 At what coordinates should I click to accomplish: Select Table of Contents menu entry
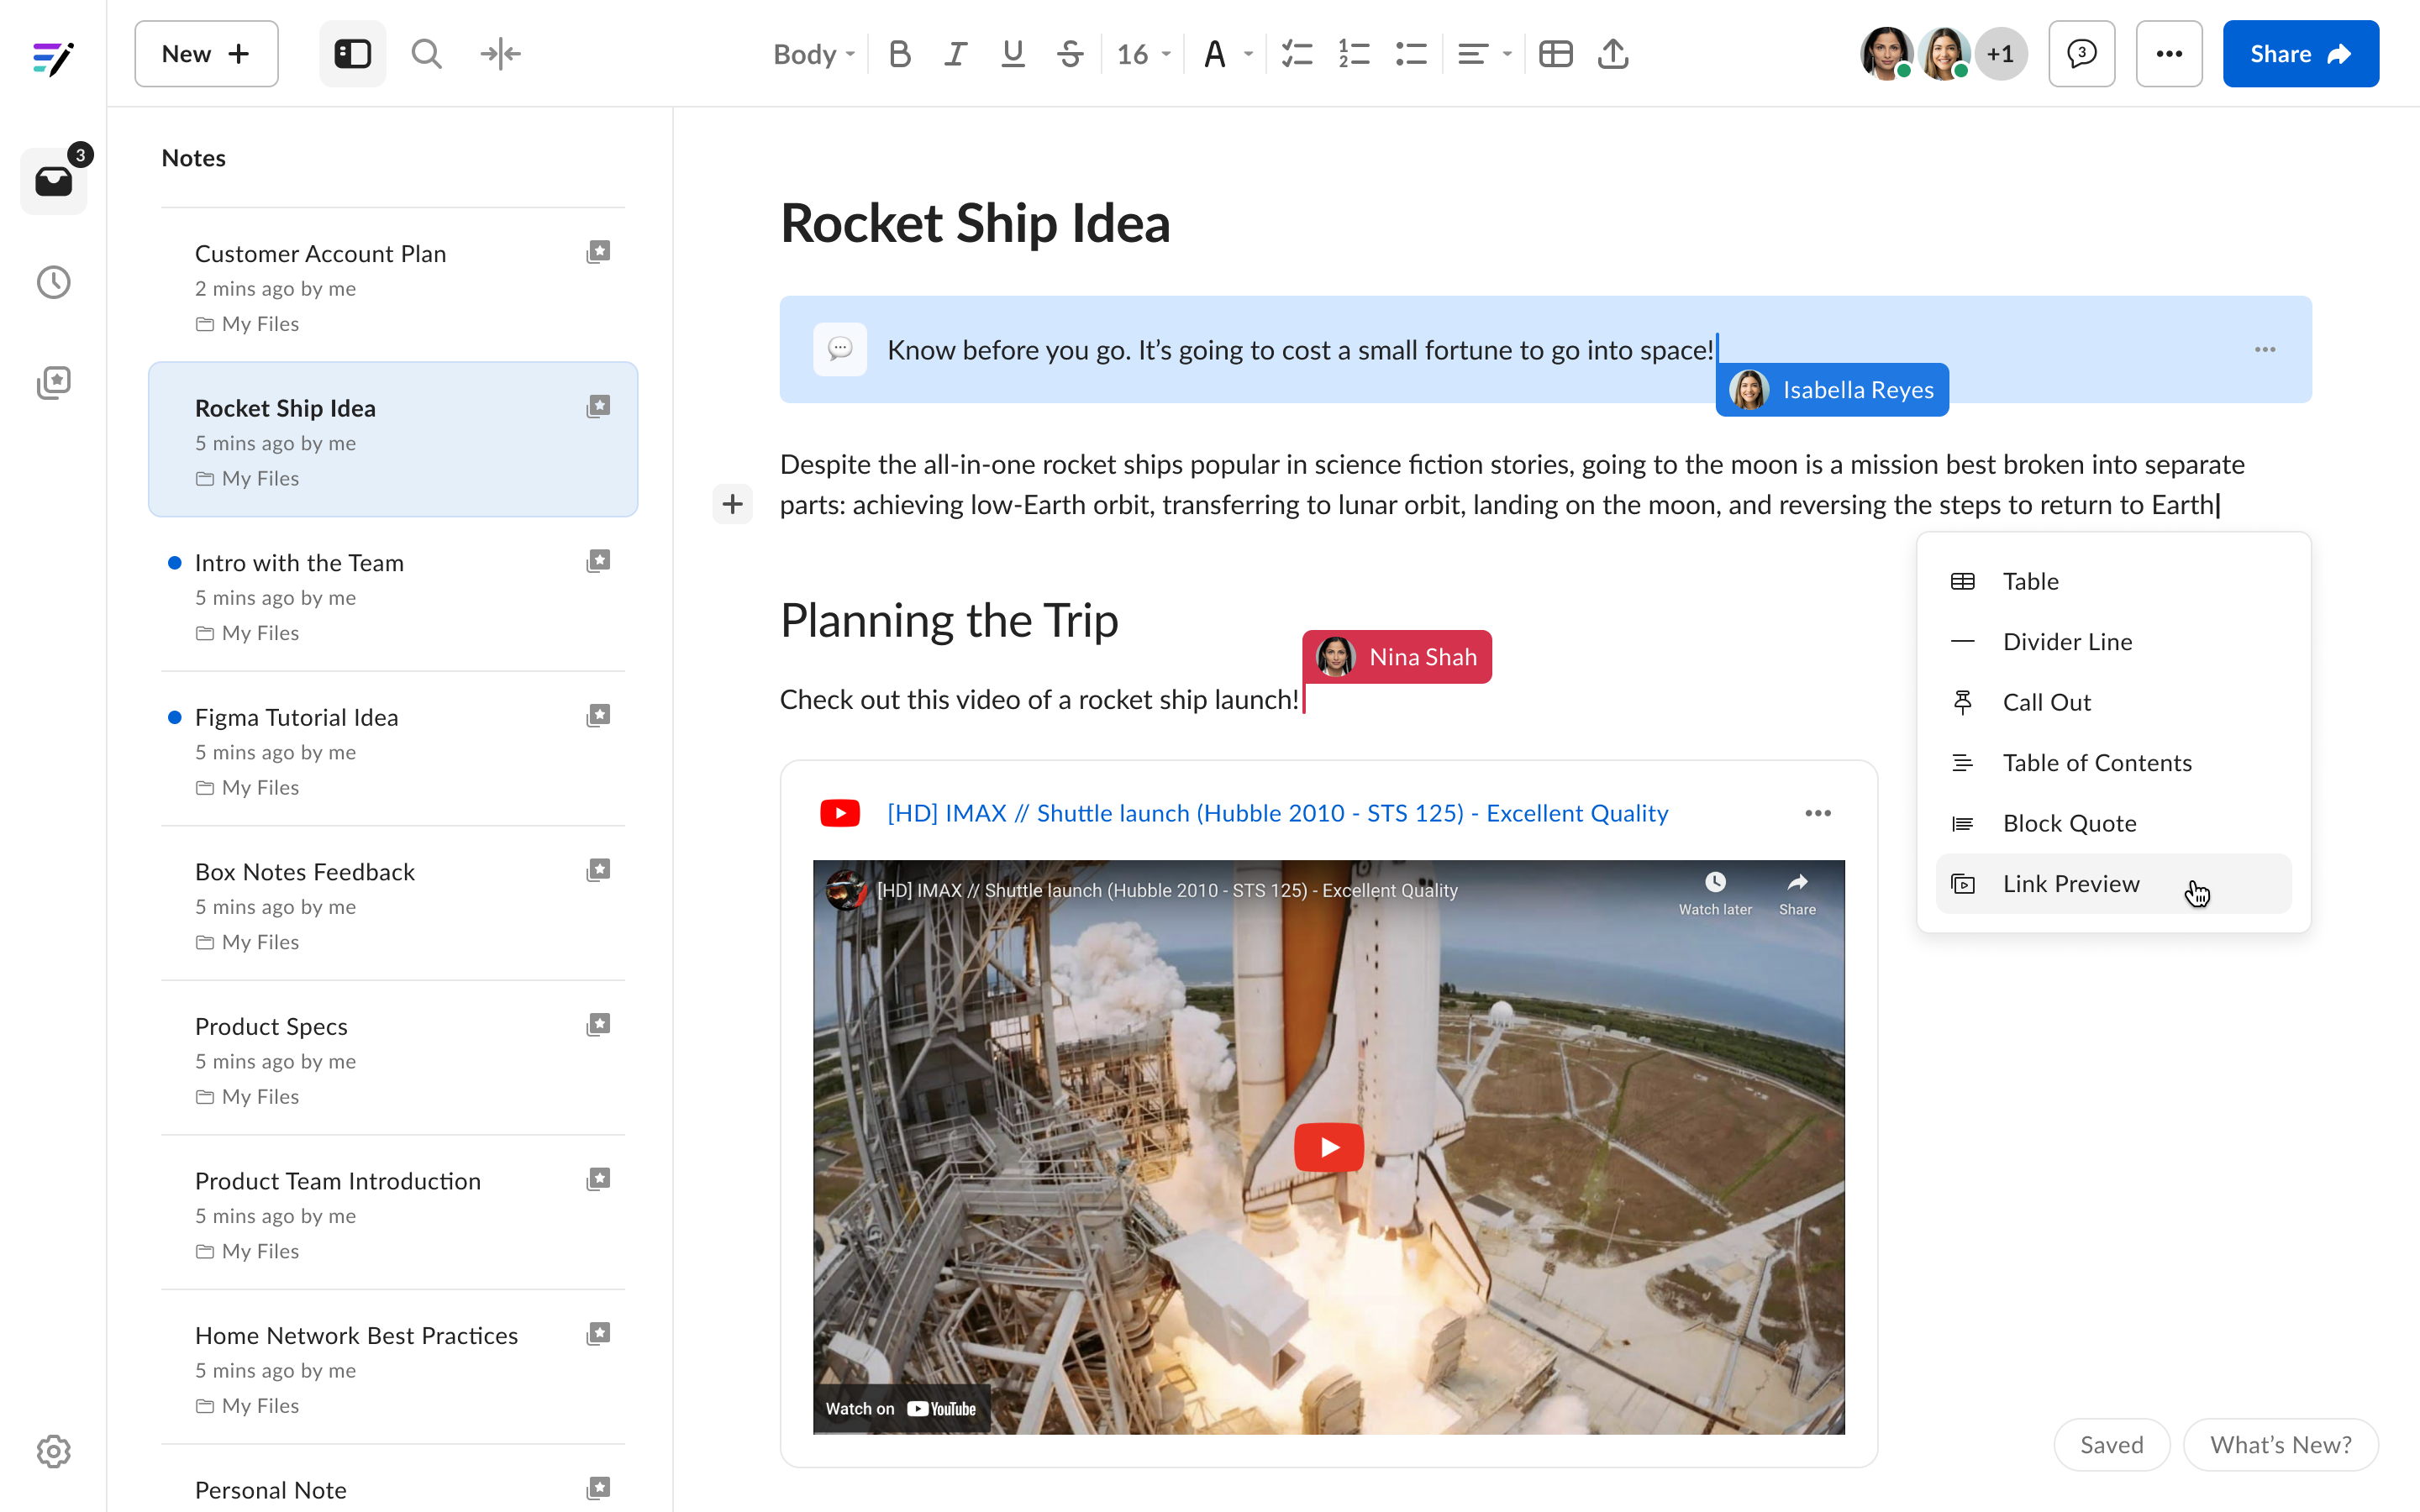[2113, 762]
